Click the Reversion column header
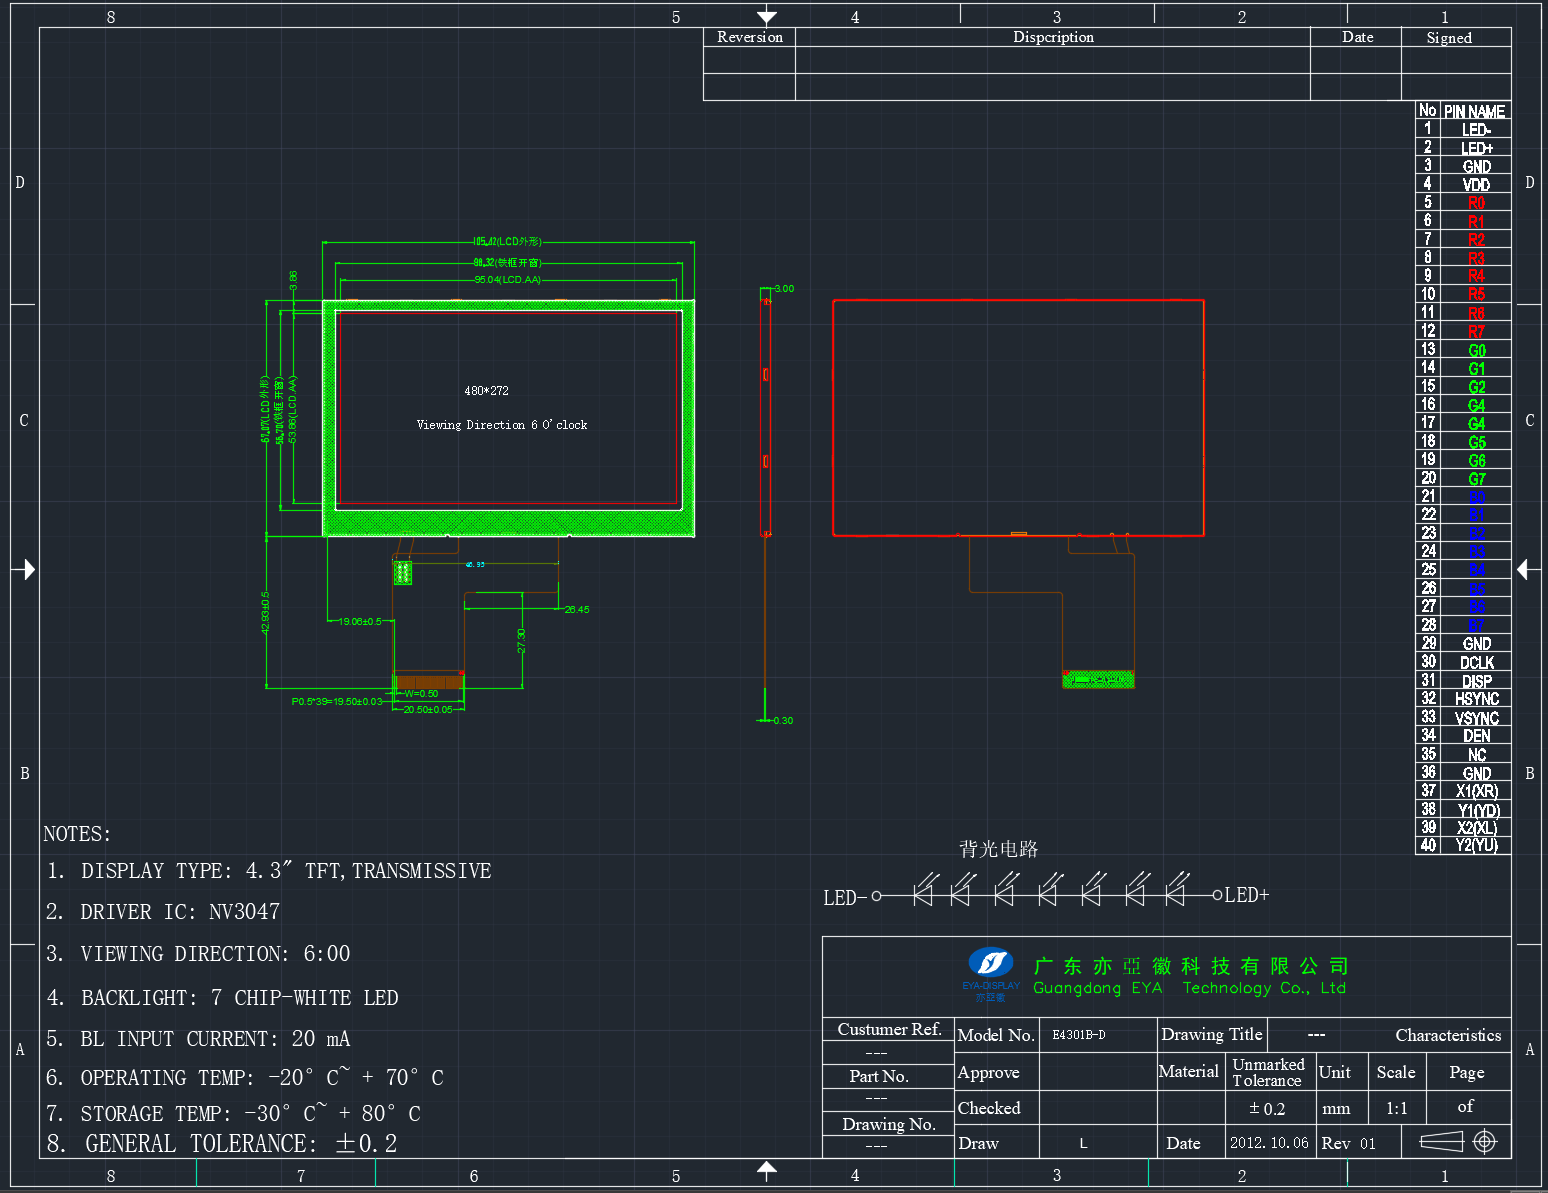1548x1193 pixels. pyautogui.click(x=749, y=37)
